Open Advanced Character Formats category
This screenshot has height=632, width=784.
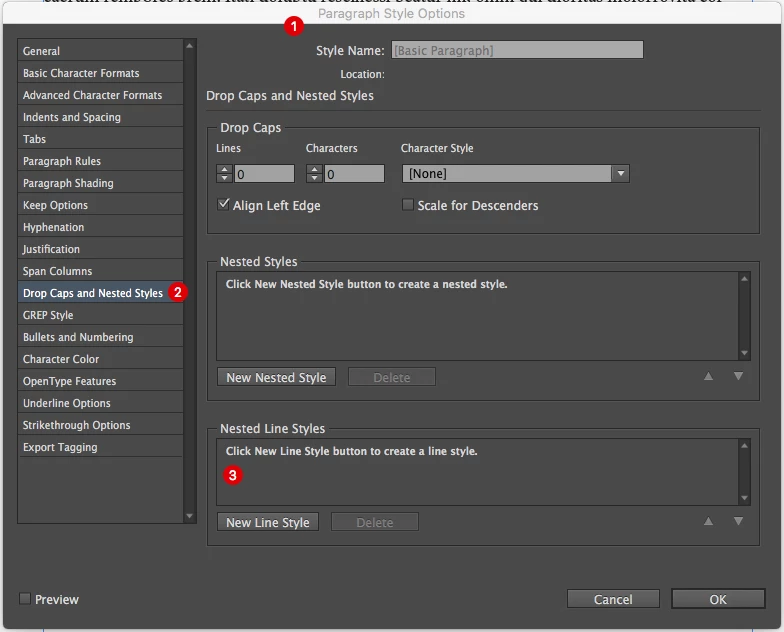tap(100, 95)
